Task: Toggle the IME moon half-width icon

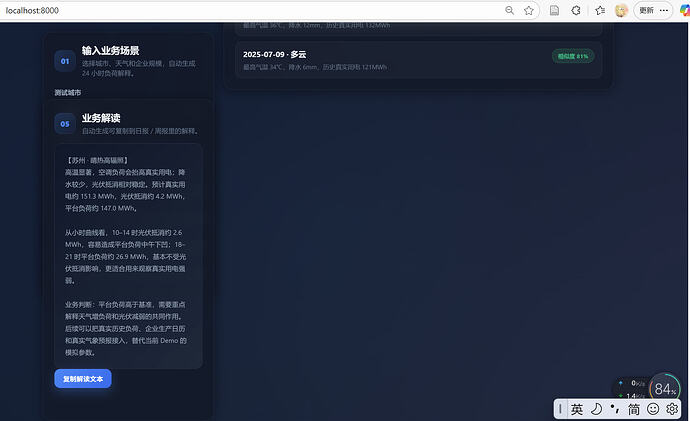Action: [596, 409]
